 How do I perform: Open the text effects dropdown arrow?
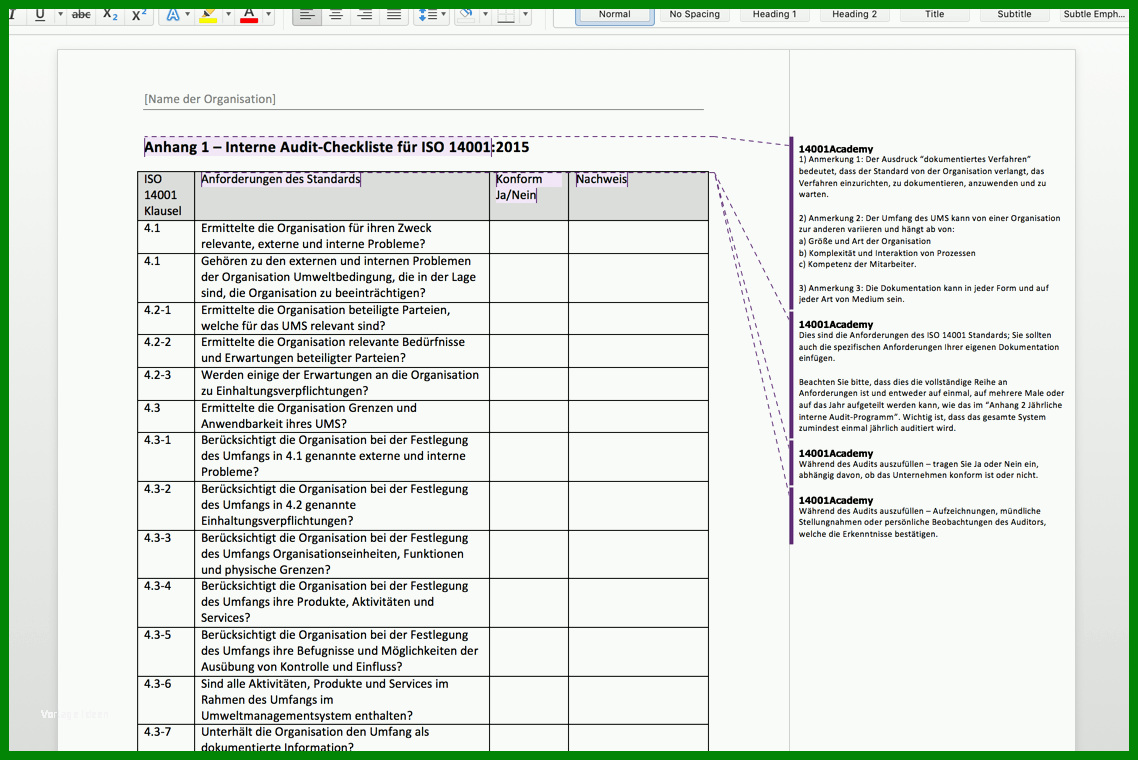click(x=187, y=14)
